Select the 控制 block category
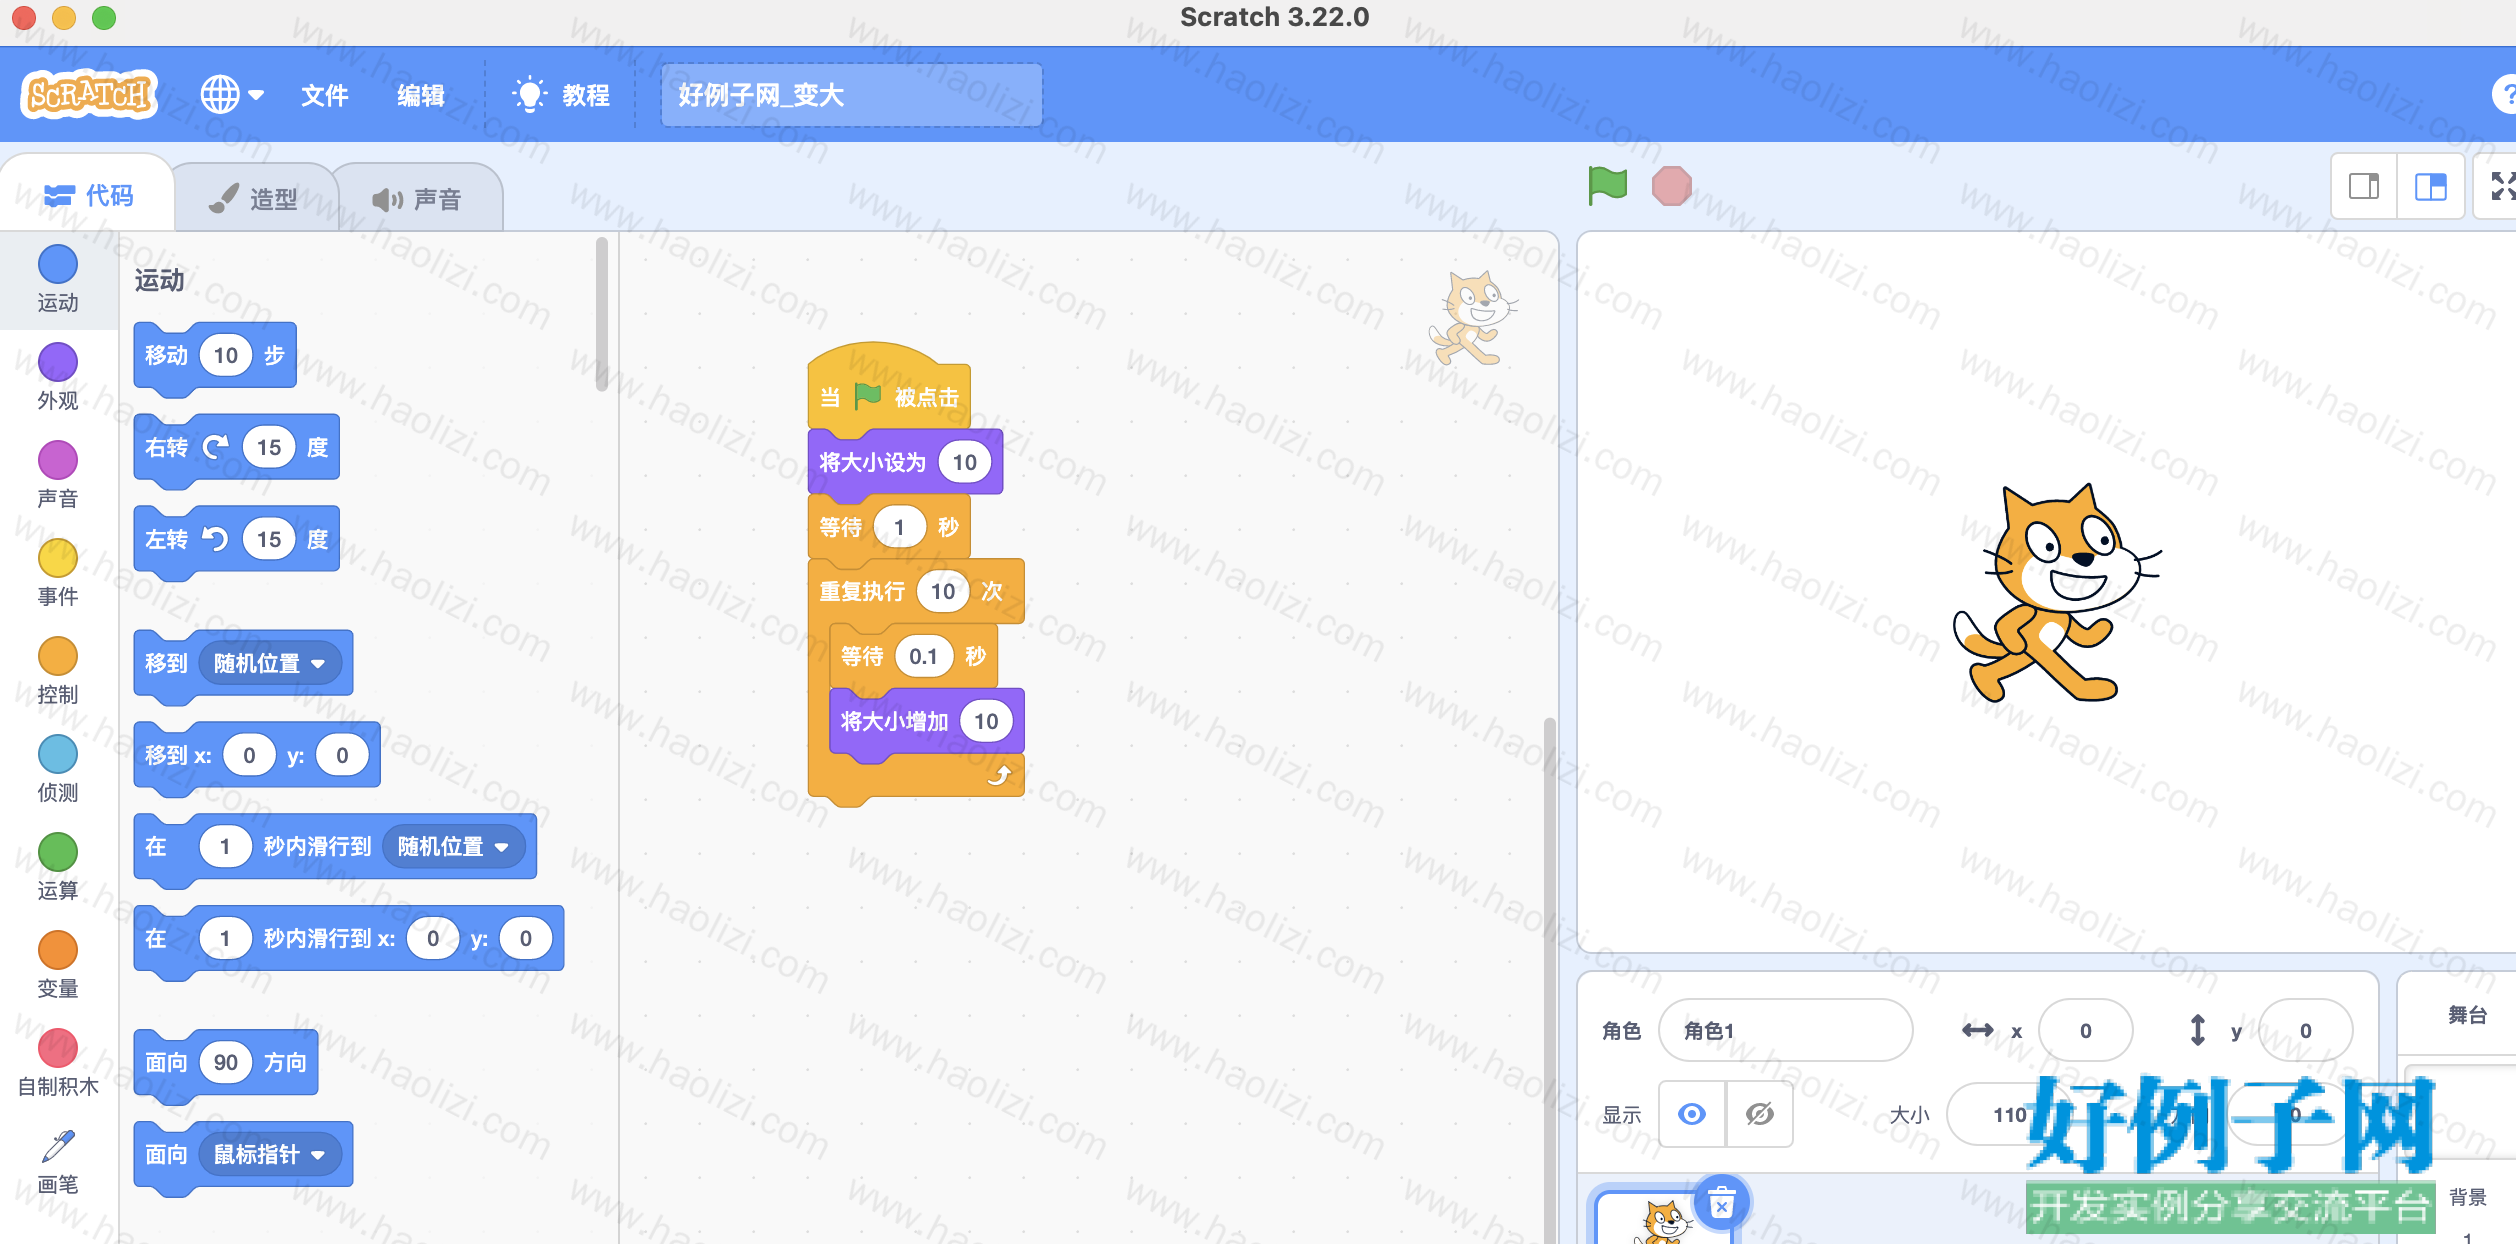Viewport: 2516px width, 1244px height. pyautogui.click(x=57, y=671)
